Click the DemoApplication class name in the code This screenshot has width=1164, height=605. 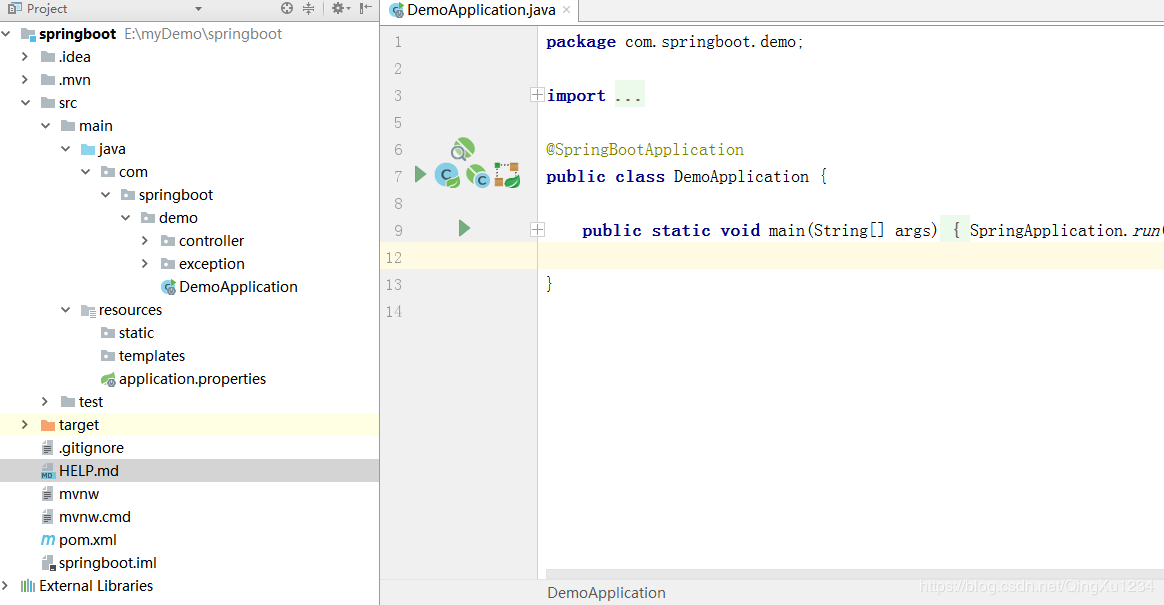pyautogui.click(x=742, y=177)
